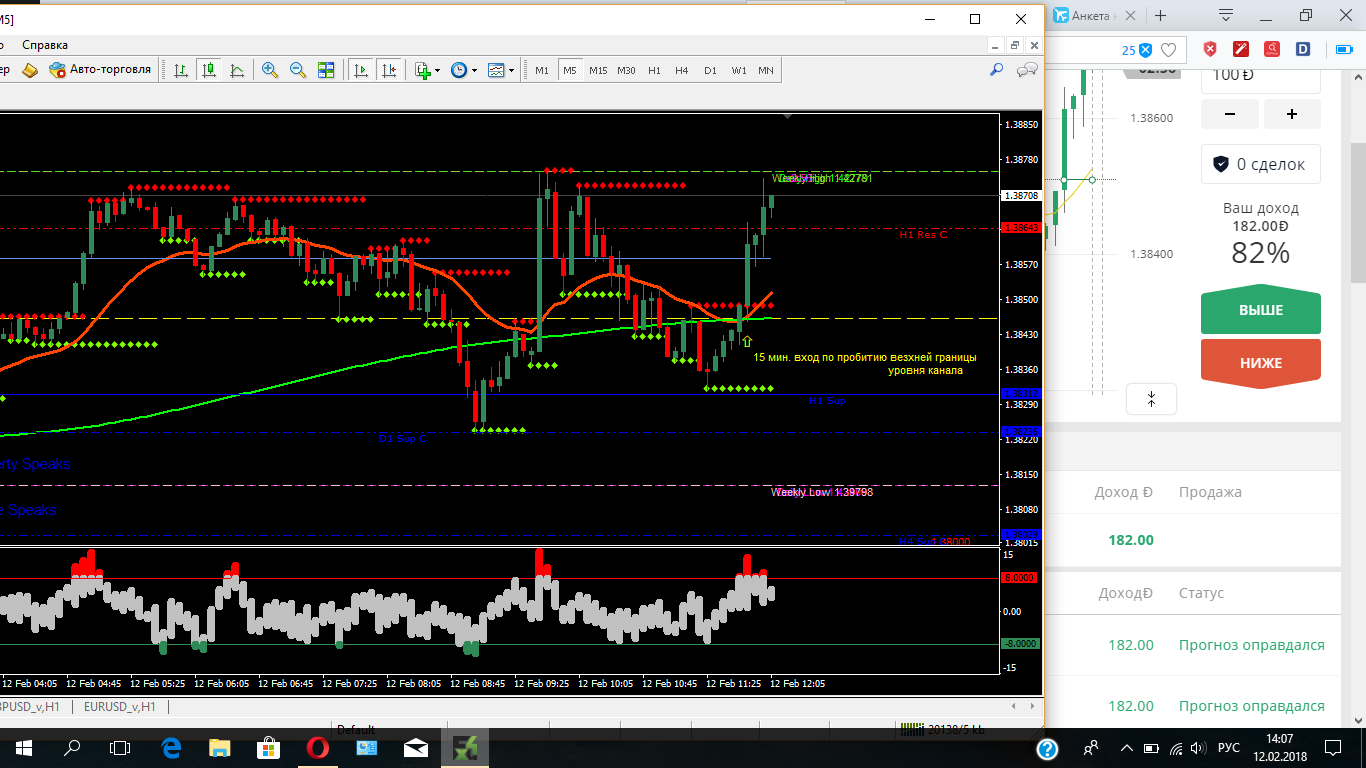This screenshot has height=768, width=1366.
Task: Open the add indicators dropdown
Action: click(427, 70)
